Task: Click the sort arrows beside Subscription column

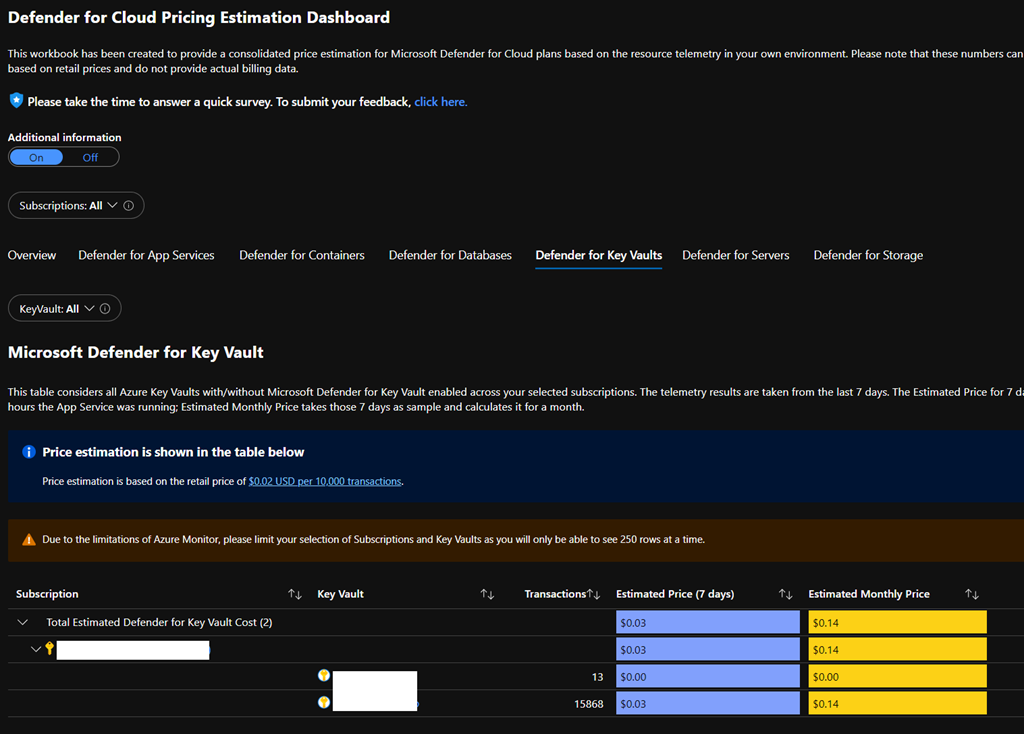Action: point(295,594)
